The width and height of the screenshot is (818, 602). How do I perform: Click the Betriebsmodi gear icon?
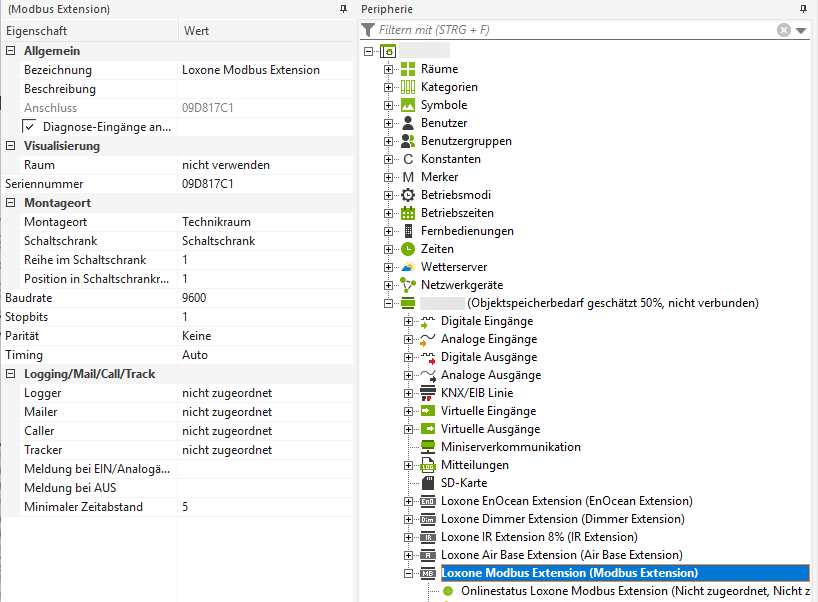click(x=408, y=195)
